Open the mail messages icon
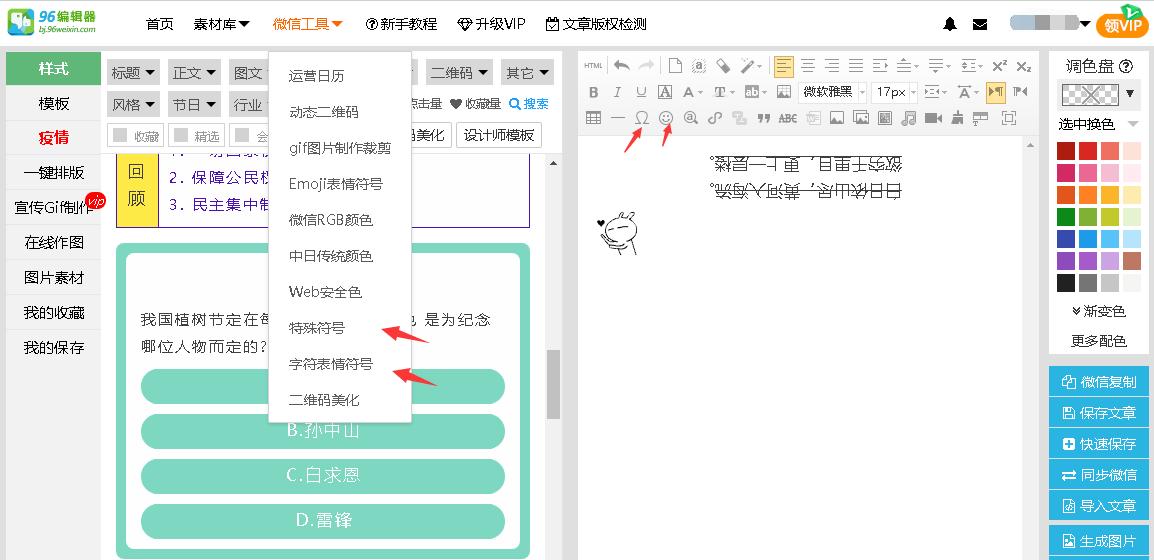 pos(980,24)
